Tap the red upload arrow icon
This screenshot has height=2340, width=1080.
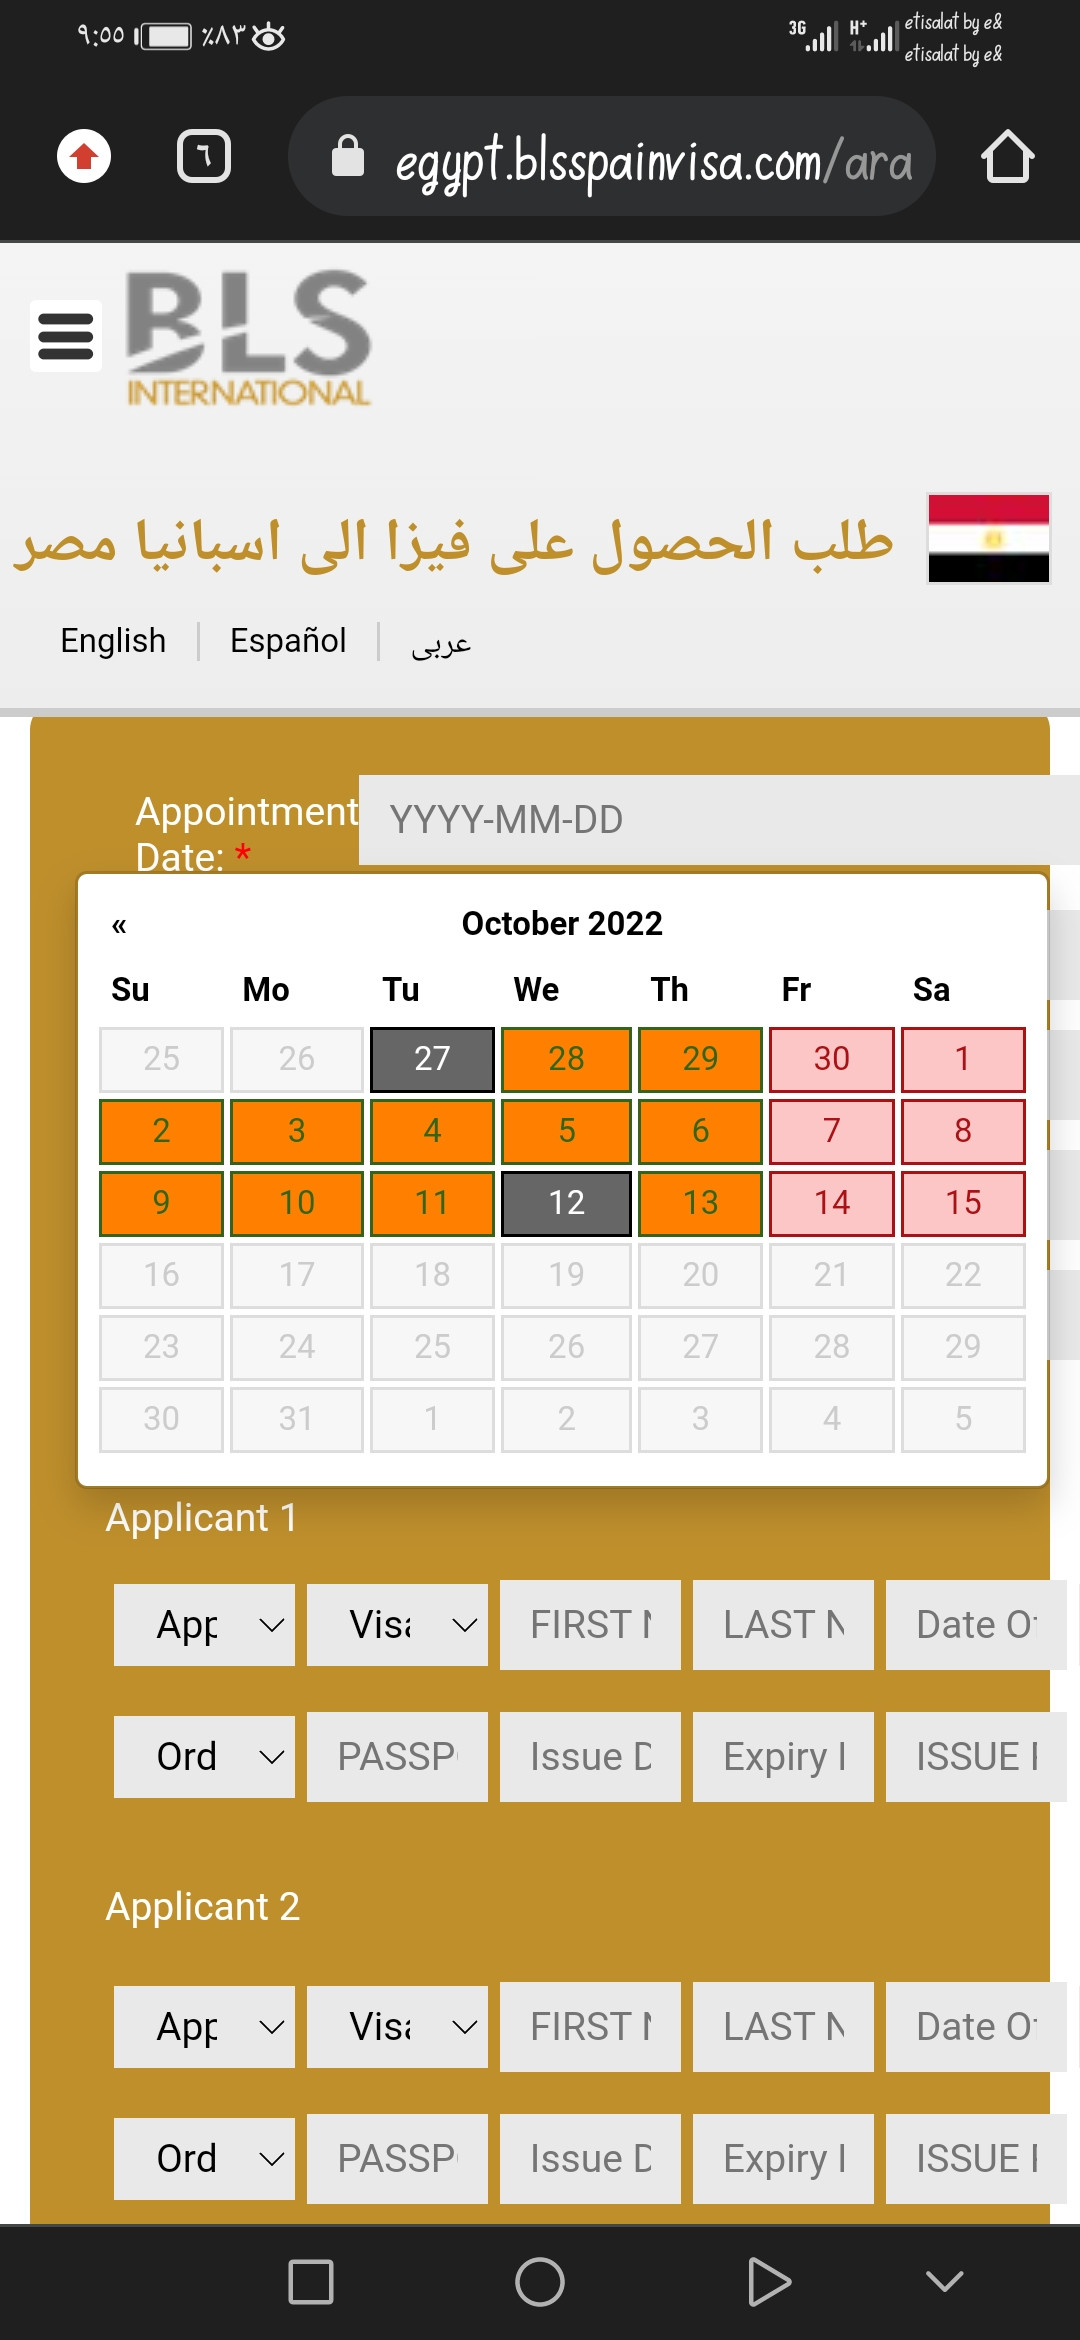tap(84, 157)
